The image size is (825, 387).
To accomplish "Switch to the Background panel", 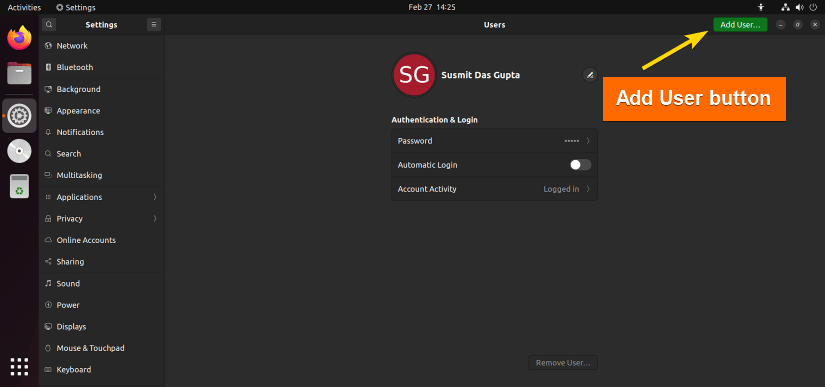I will point(102,89).
